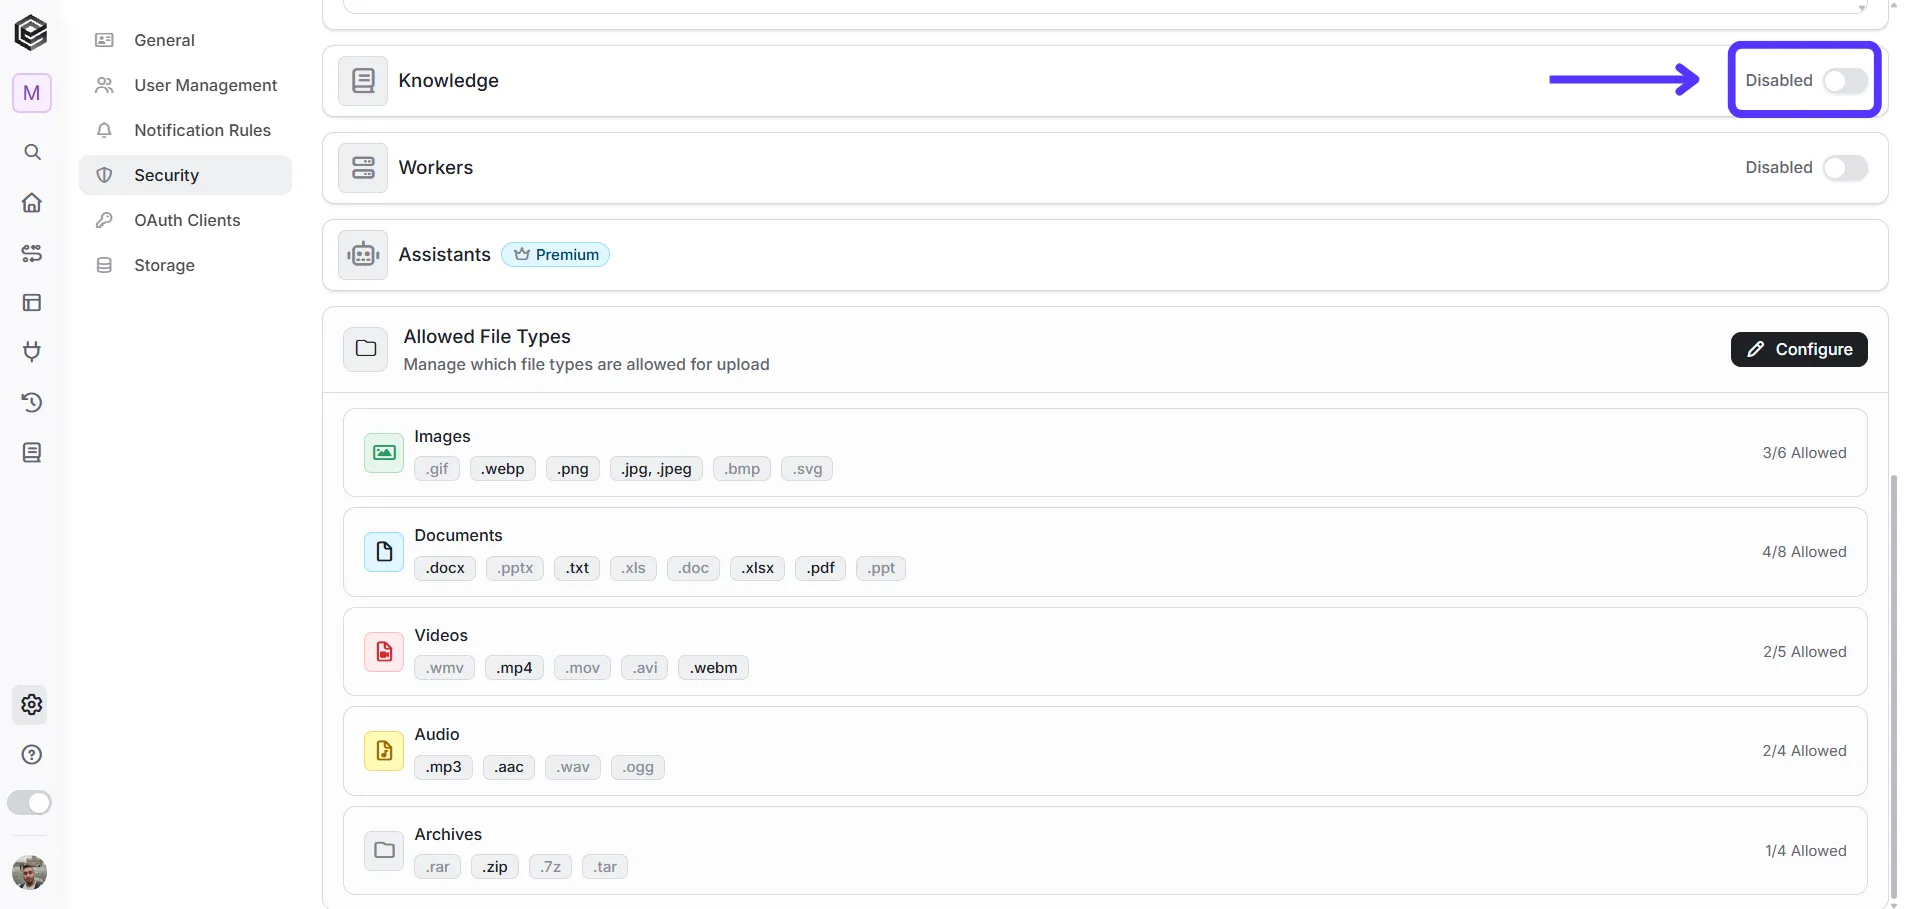Open search from the left rail
This screenshot has height=909, width=1918.
[x=32, y=152]
